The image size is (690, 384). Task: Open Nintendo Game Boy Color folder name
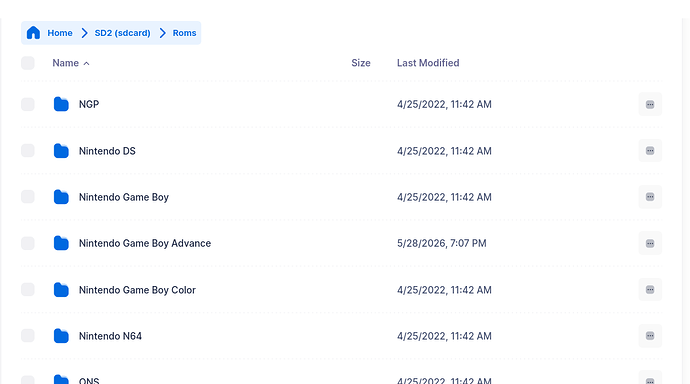[x=137, y=290]
